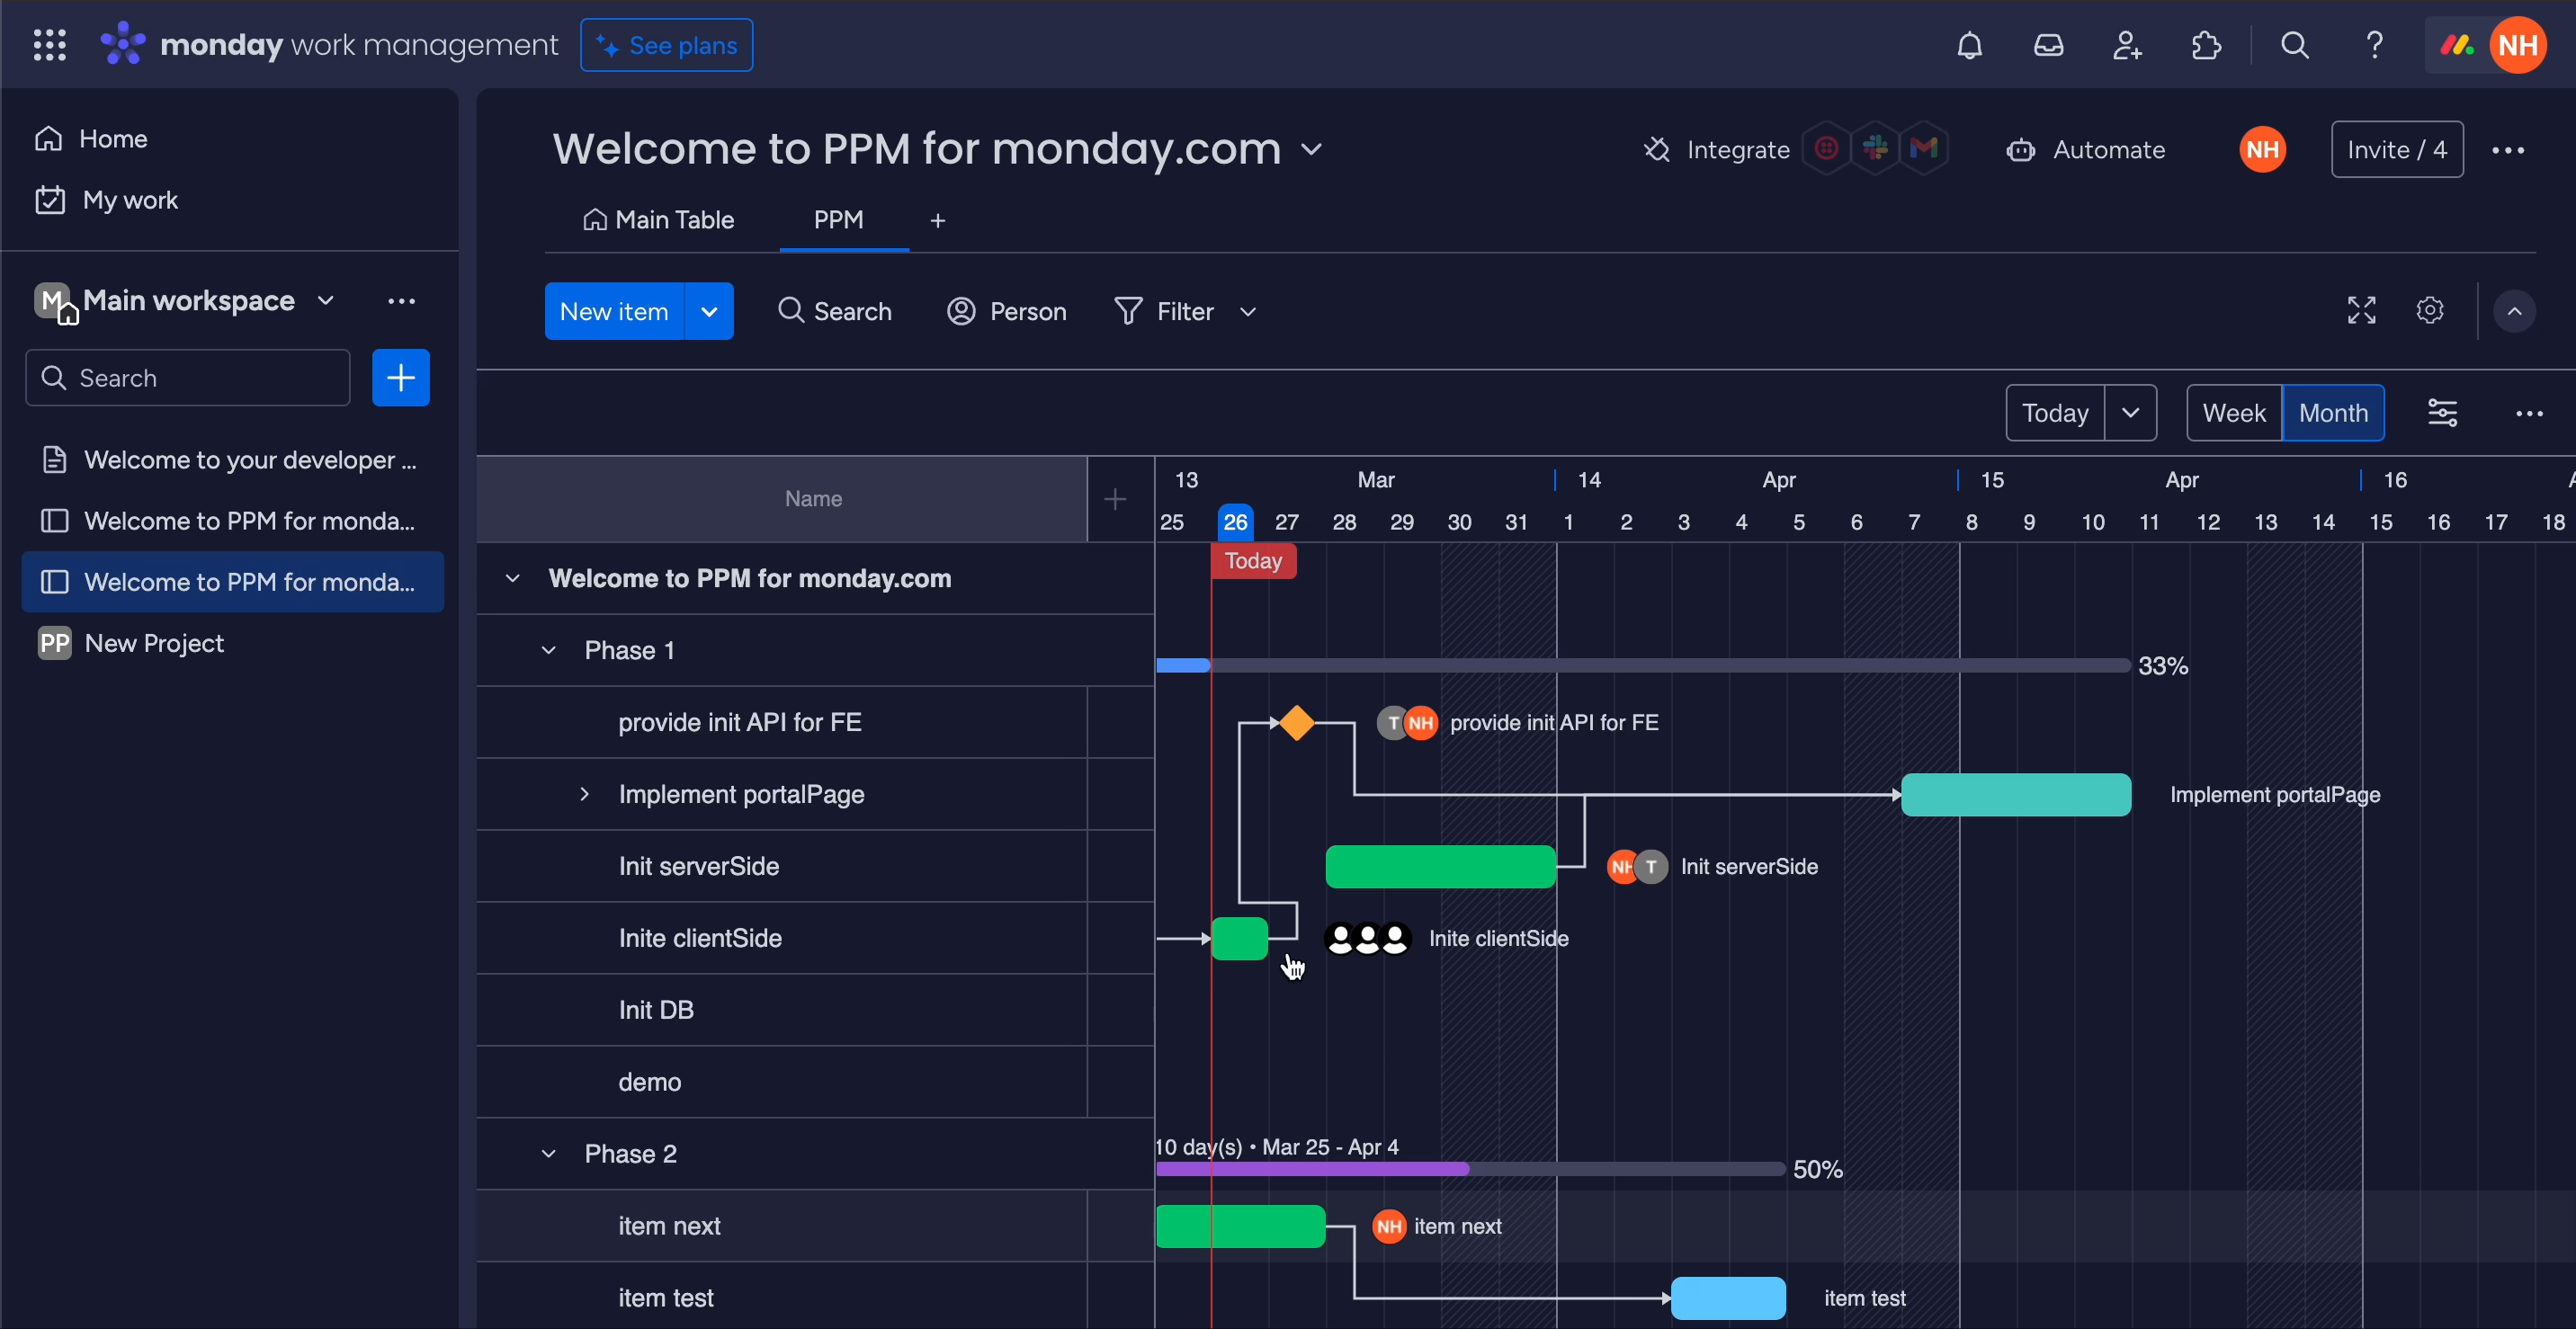Collapse the header with the up chevron
Screen dimensions: 2576x1329
pos(2514,311)
